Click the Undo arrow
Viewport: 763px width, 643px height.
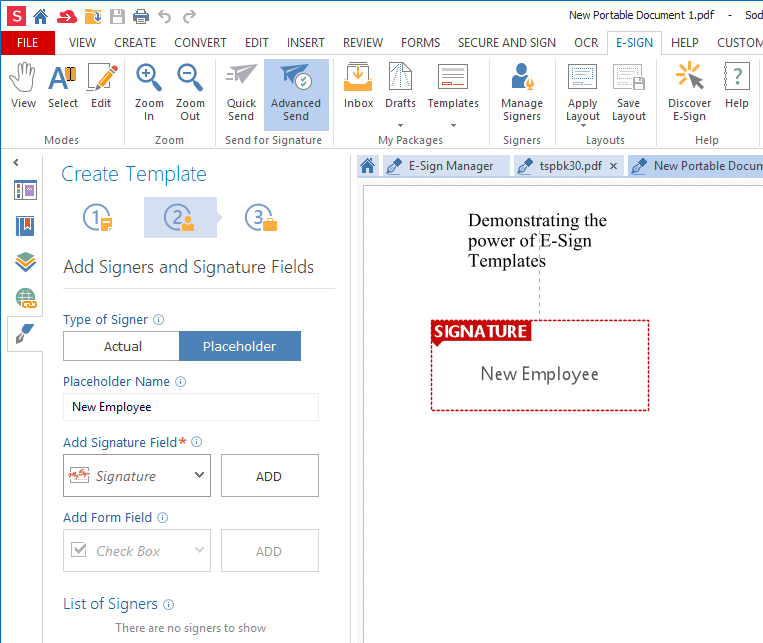click(165, 17)
